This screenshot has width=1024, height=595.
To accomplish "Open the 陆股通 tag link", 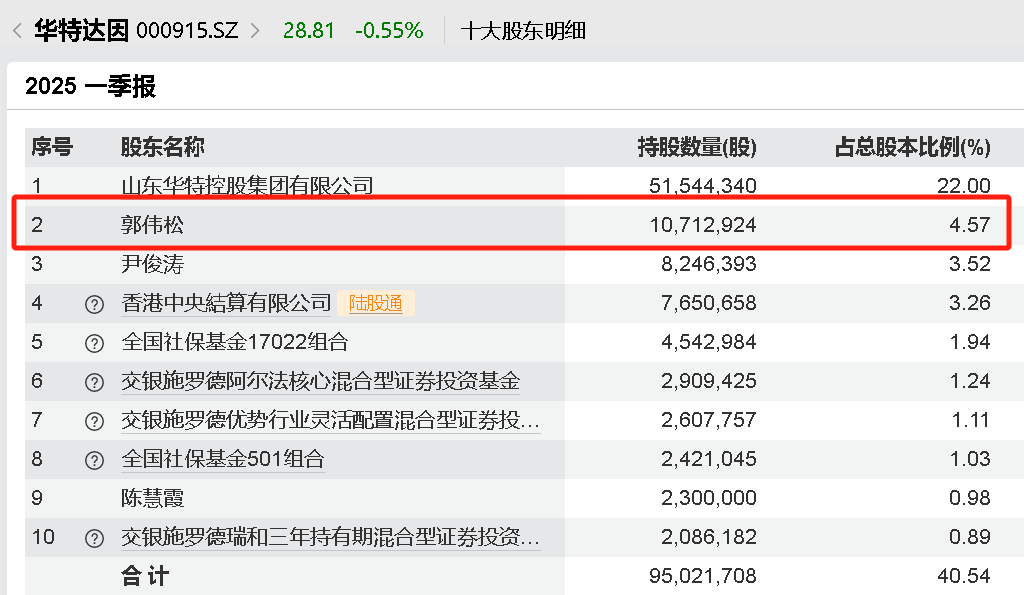I will [x=376, y=303].
